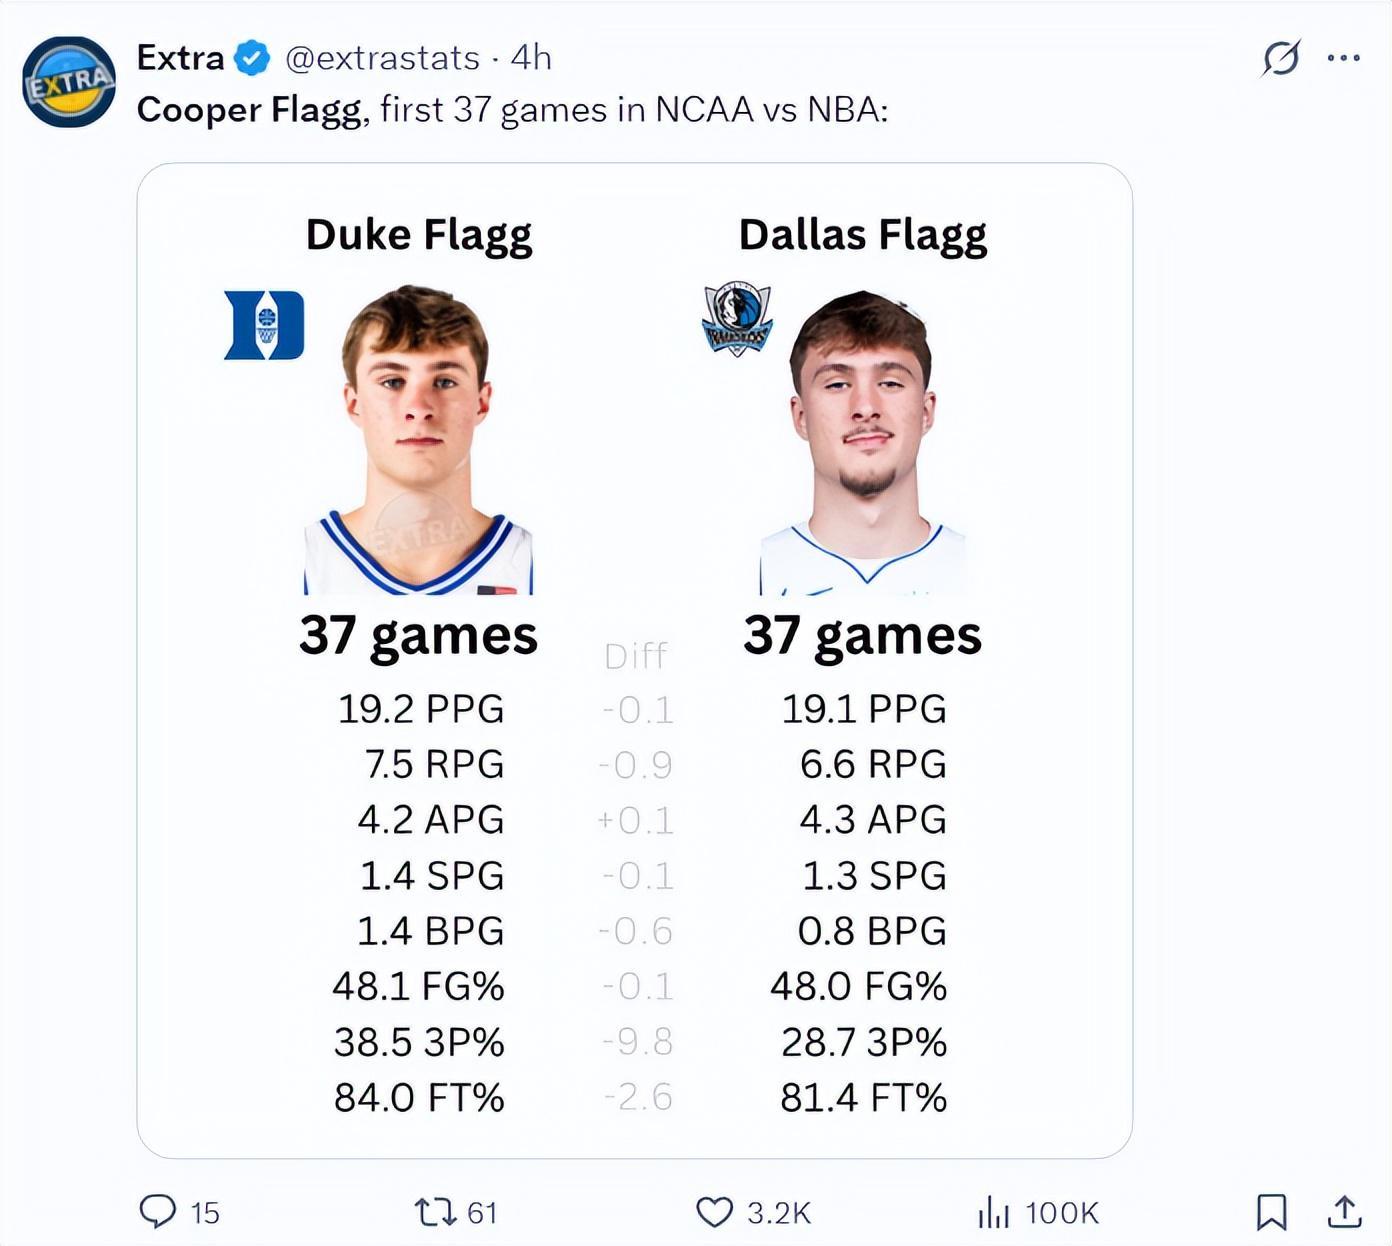Click the 3.2K likes count

pyautogui.click(x=778, y=1213)
